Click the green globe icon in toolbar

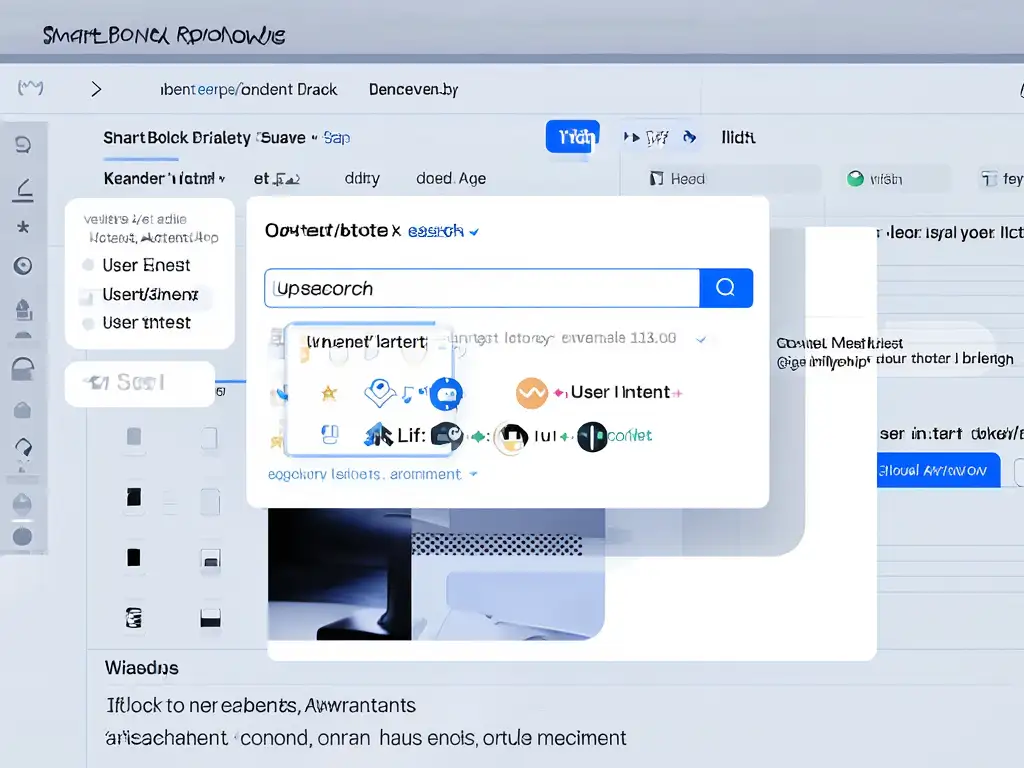[855, 178]
